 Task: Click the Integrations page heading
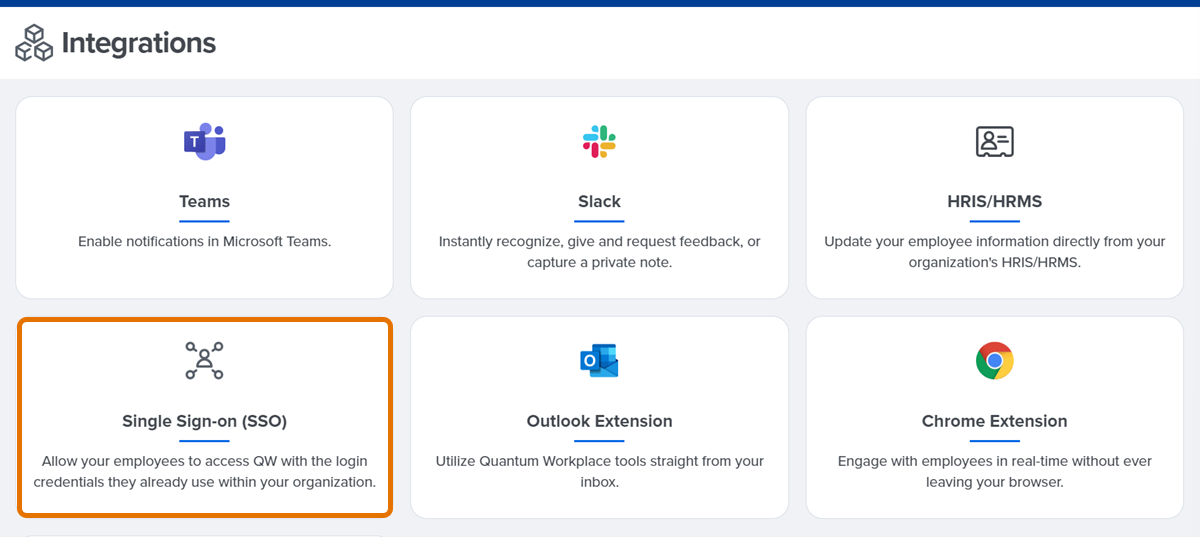click(138, 43)
